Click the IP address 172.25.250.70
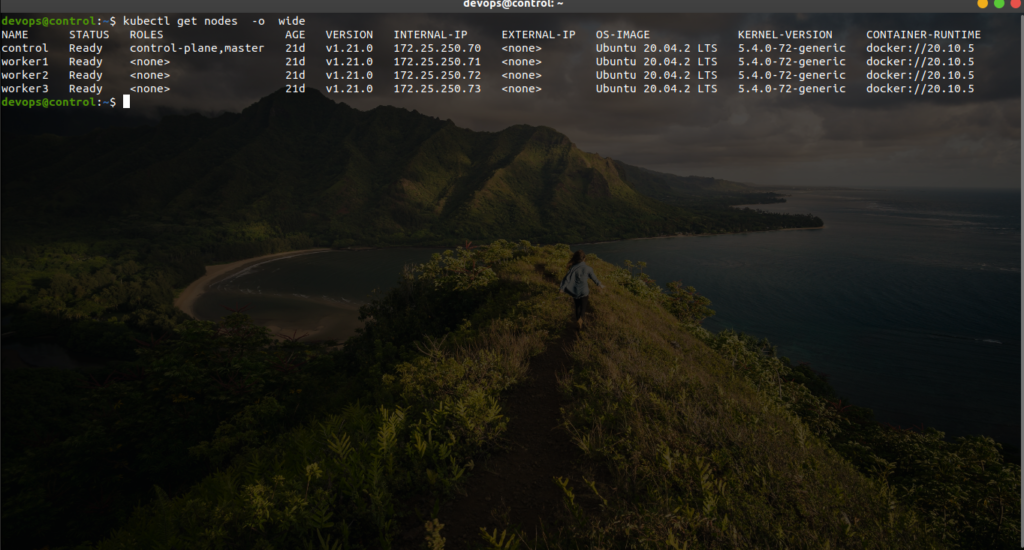The image size is (1024, 550). coord(438,48)
